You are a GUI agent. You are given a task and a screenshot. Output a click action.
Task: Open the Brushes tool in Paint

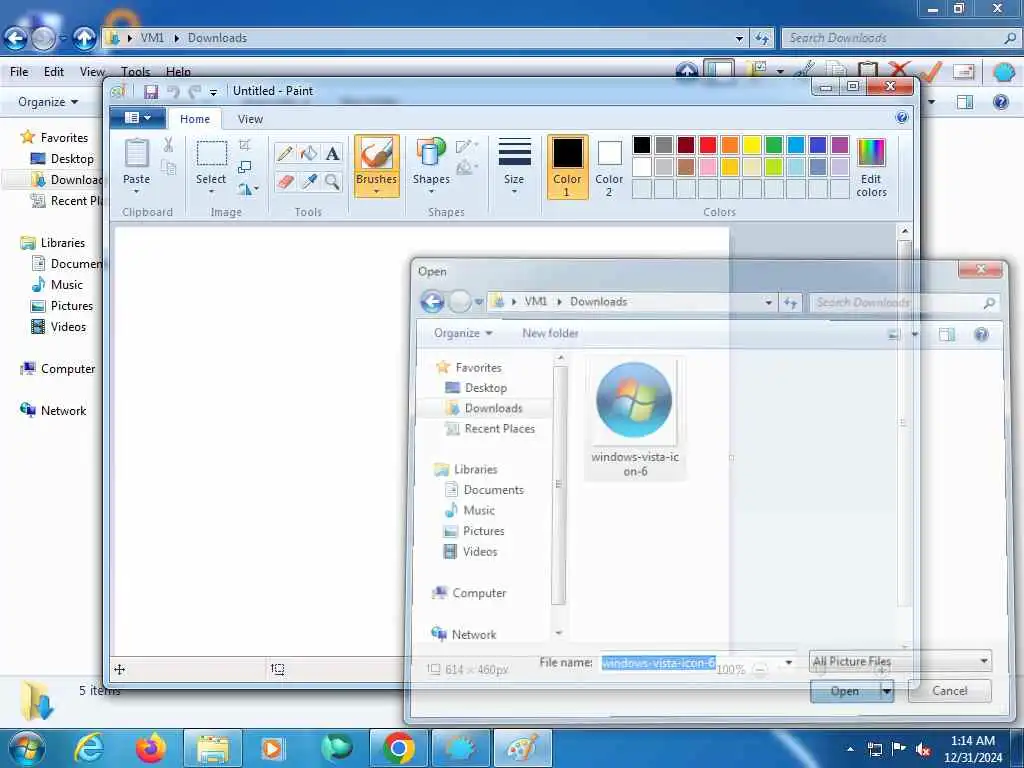pos(377,166)
